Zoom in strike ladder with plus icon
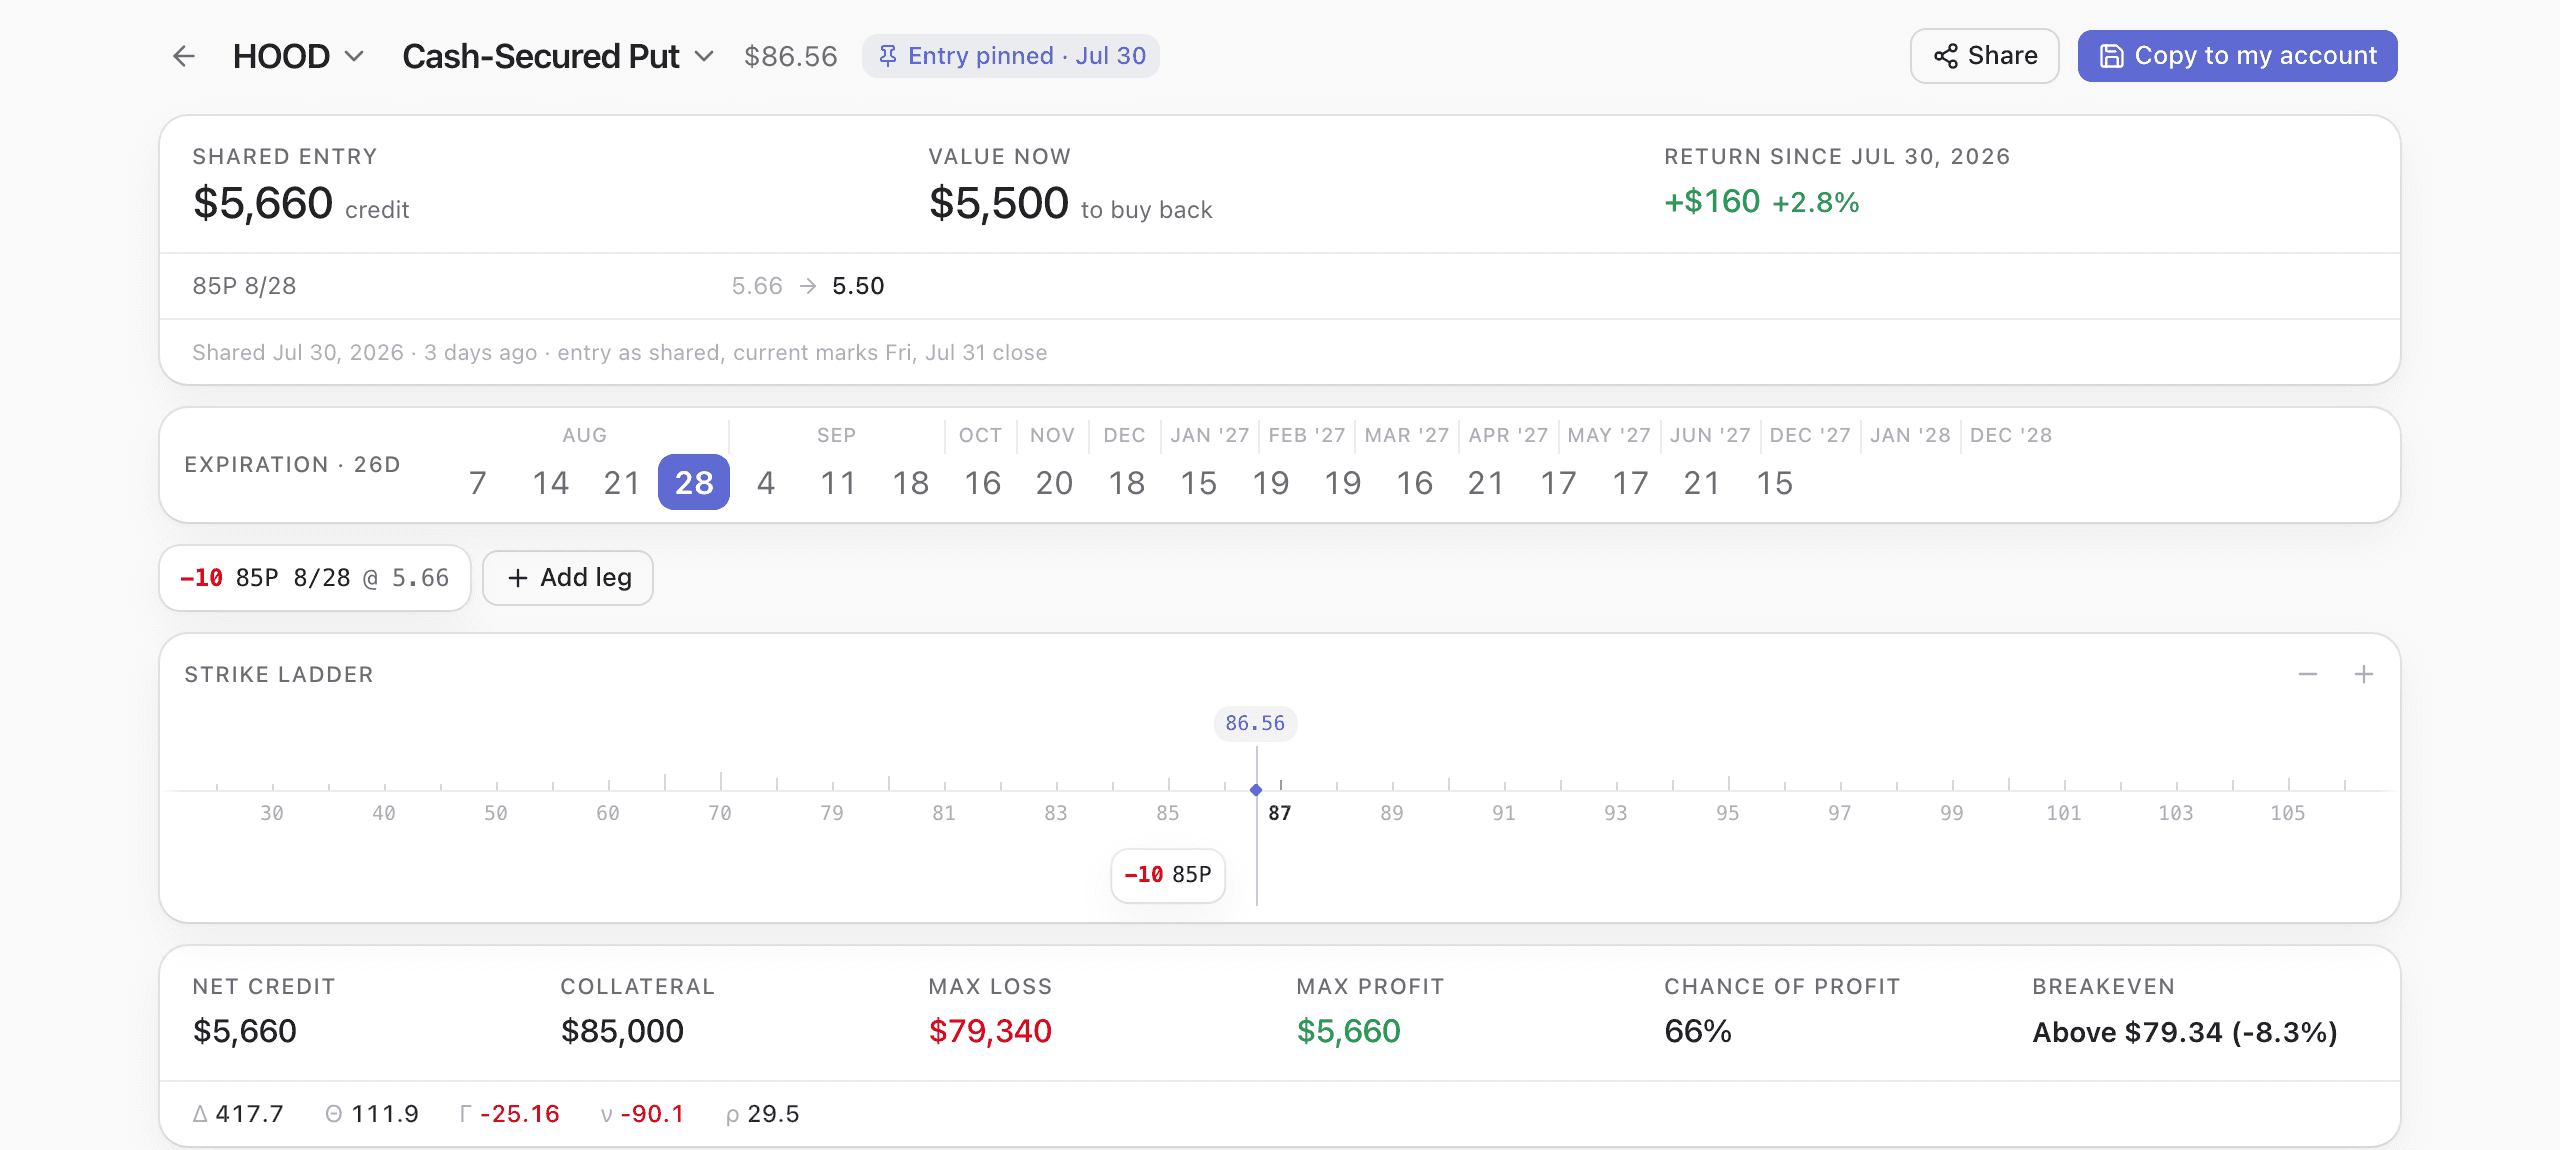Screen dimensions: 2560x1150 [x=2364, y=675]
